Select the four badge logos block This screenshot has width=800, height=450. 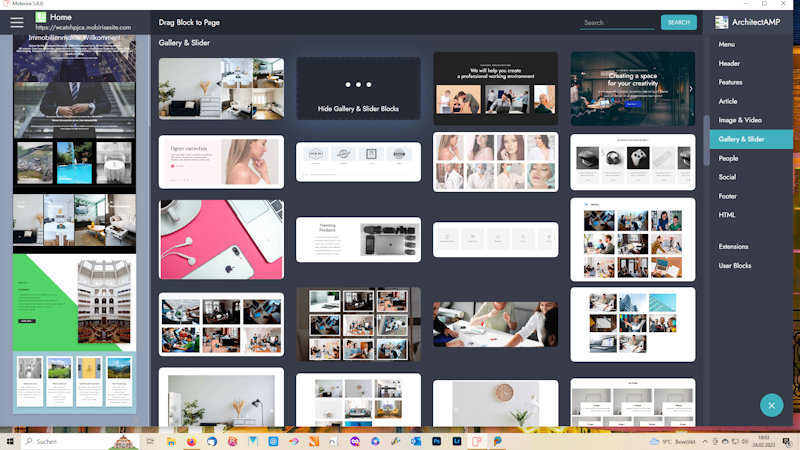[358, 162]
